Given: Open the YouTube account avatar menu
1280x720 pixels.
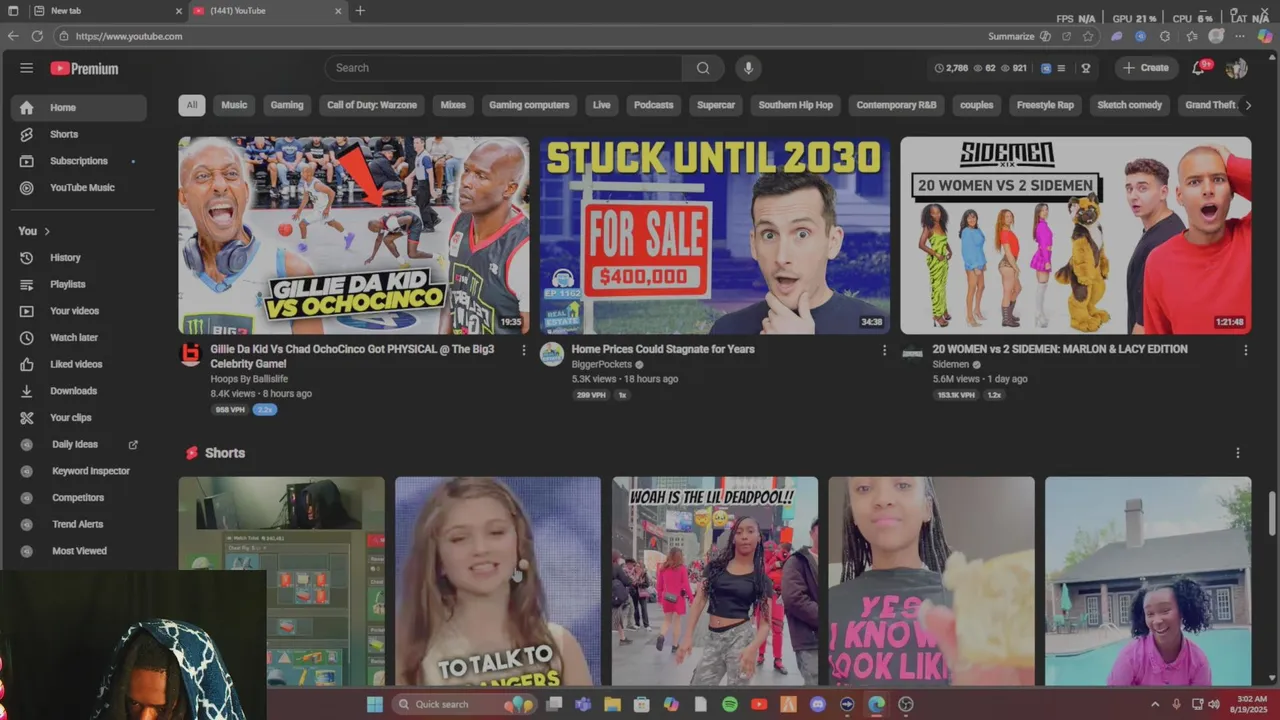Looking at the screenshot, I should [1237, 68].
